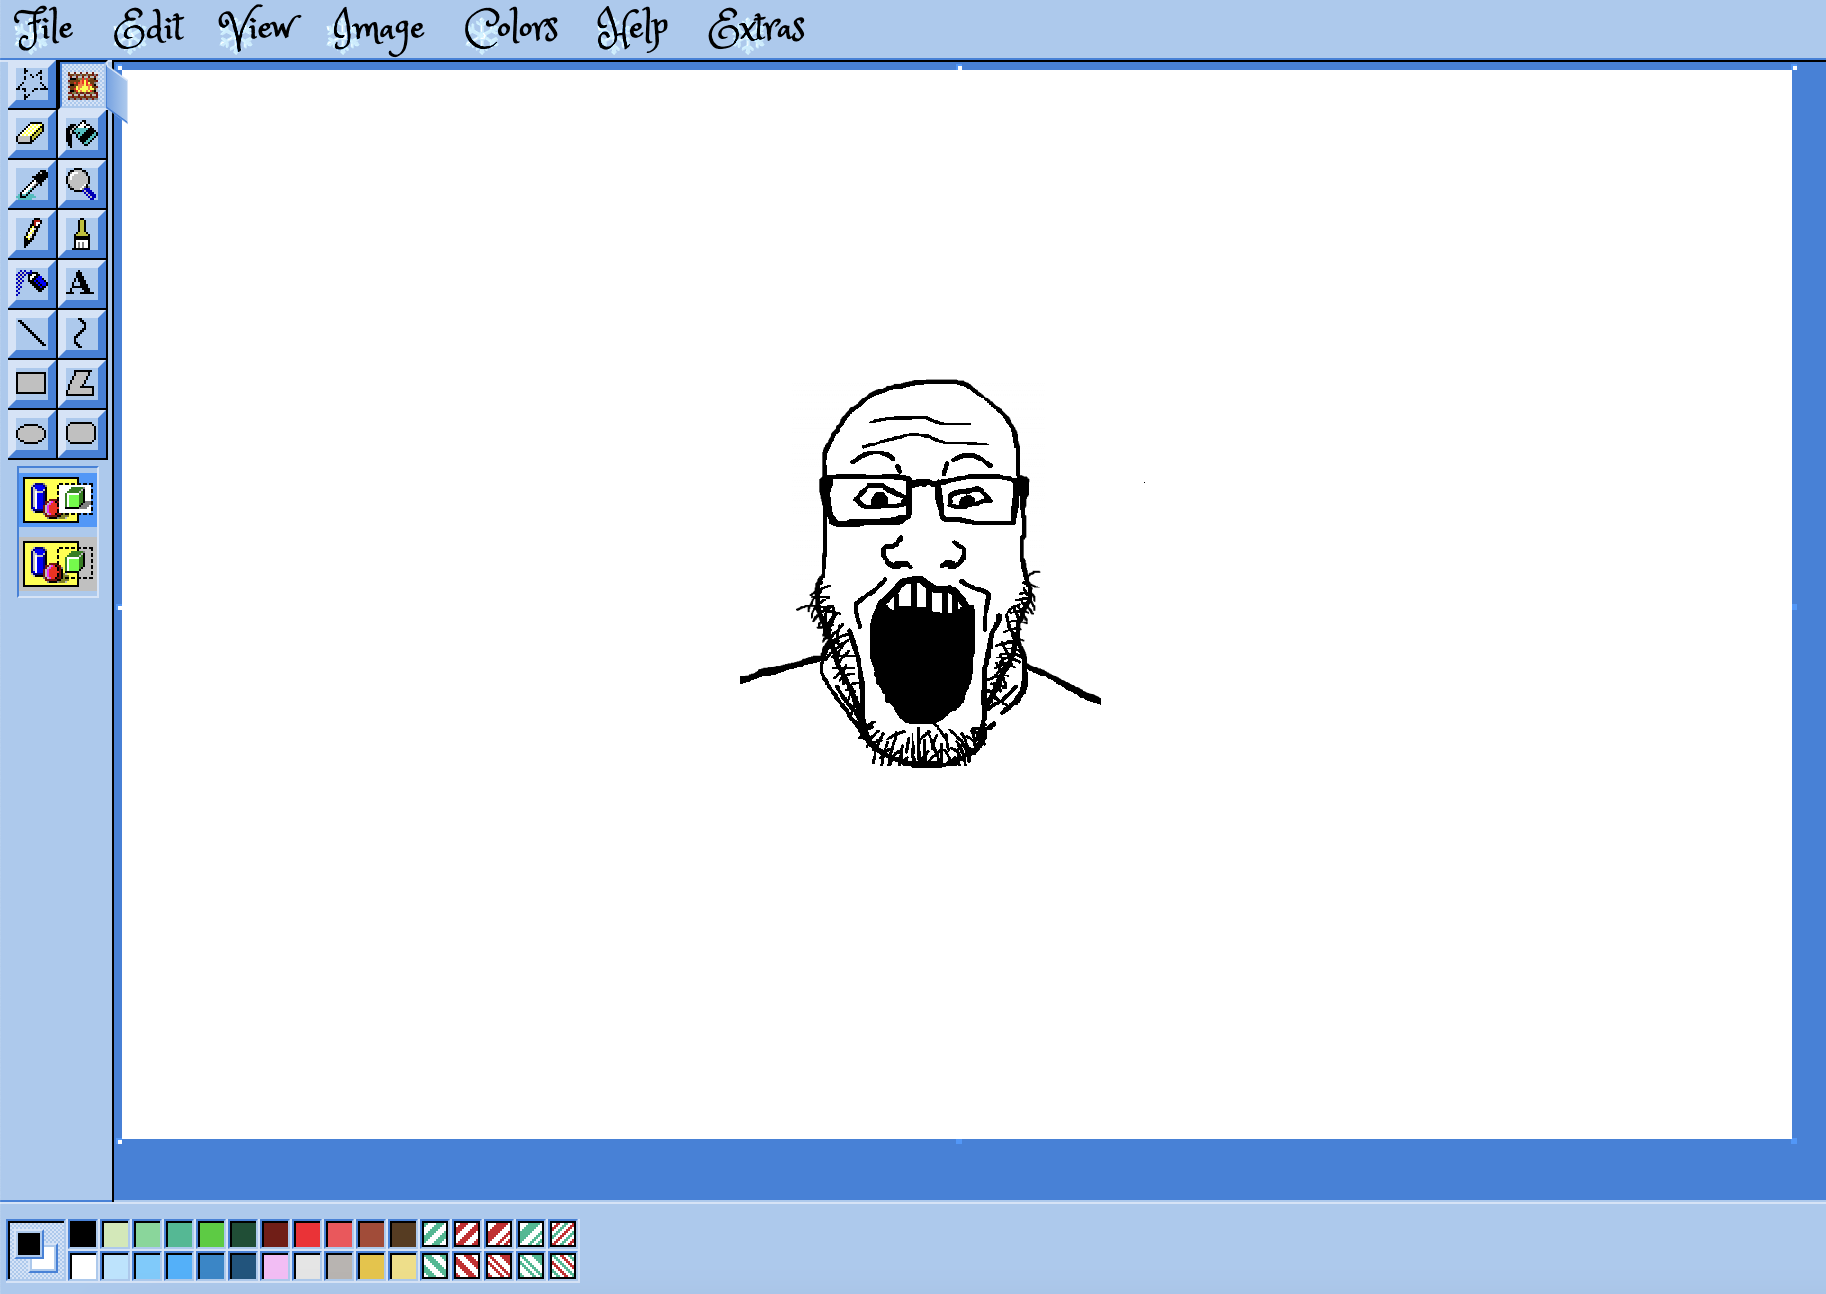This screenshot has height=1294, width=1826.
Task: Select the Polygon tool
Action: [x=82, y=384]
